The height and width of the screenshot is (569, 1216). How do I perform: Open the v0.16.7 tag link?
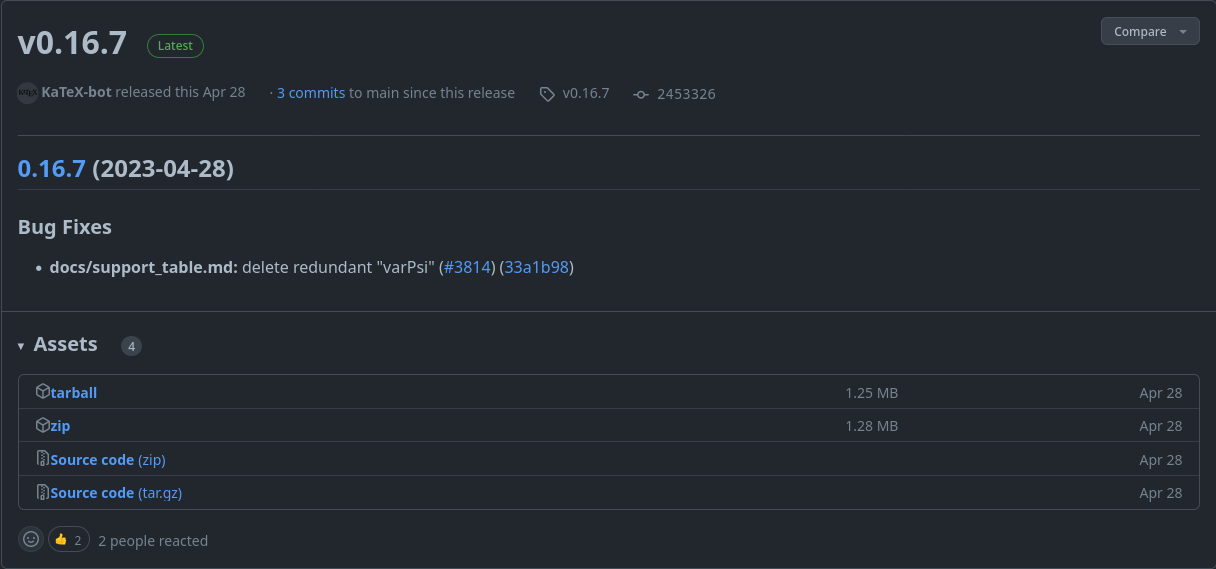[x=586, y=93]
